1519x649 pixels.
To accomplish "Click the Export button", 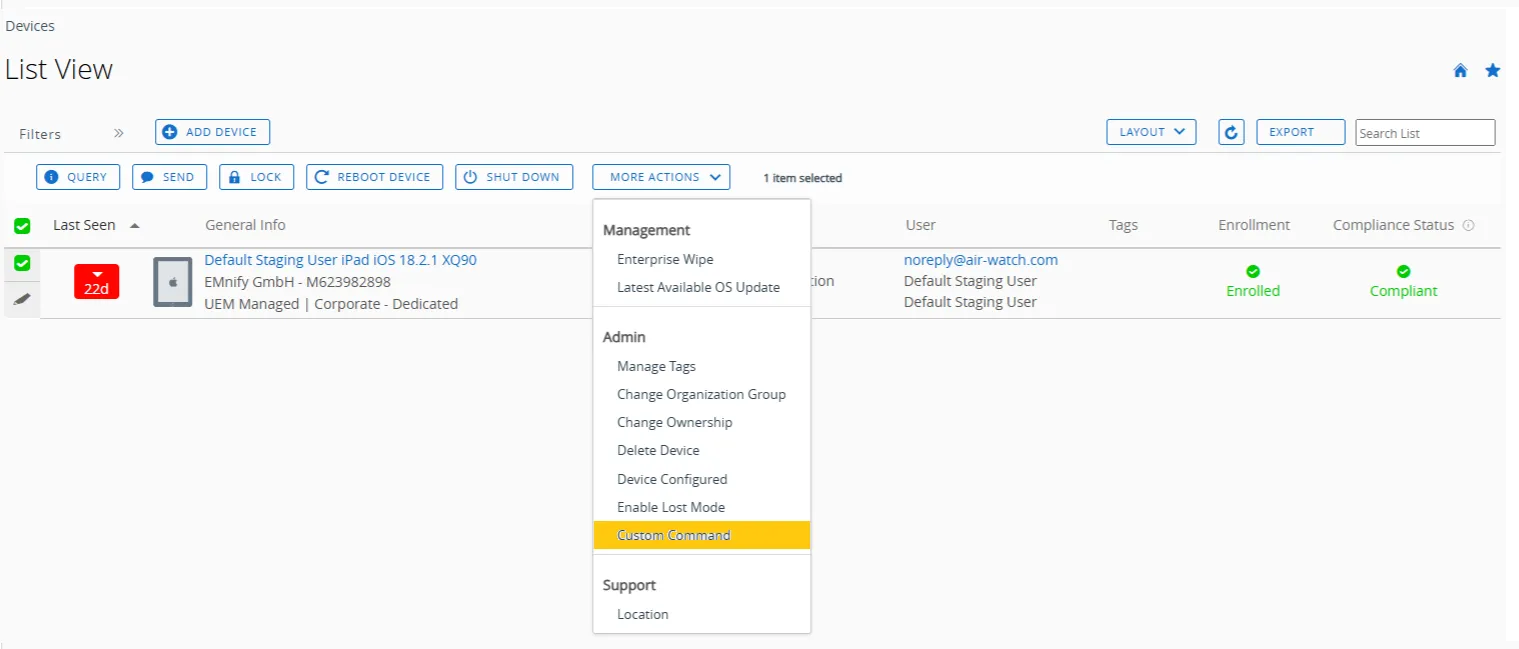I will click(1300, 132).
